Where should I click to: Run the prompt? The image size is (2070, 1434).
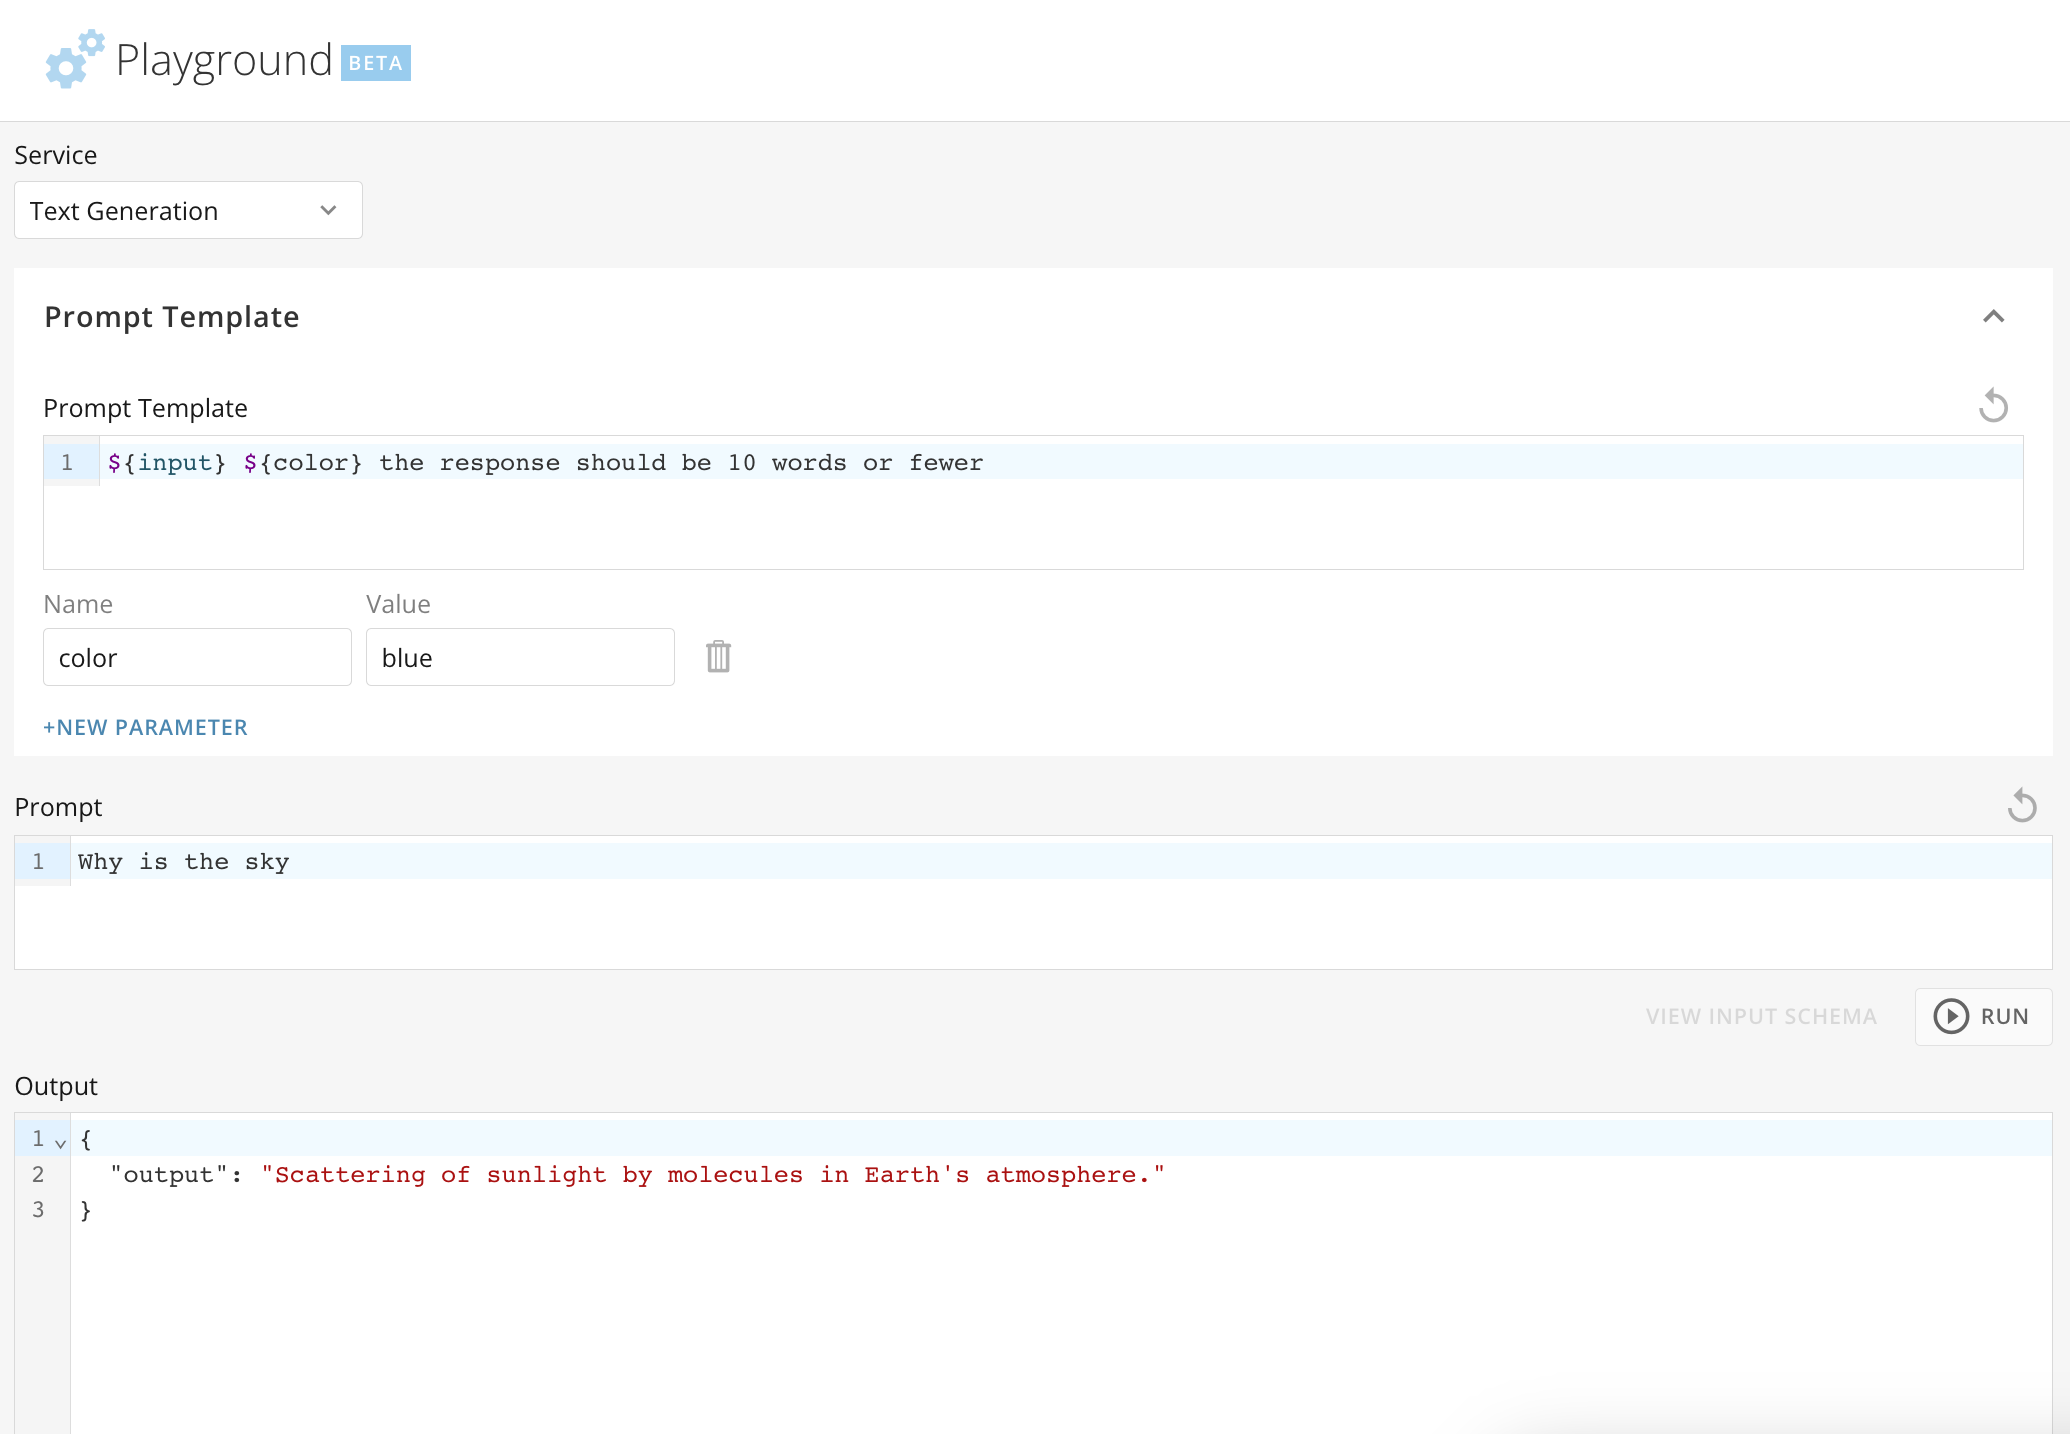(1983, 1016)
